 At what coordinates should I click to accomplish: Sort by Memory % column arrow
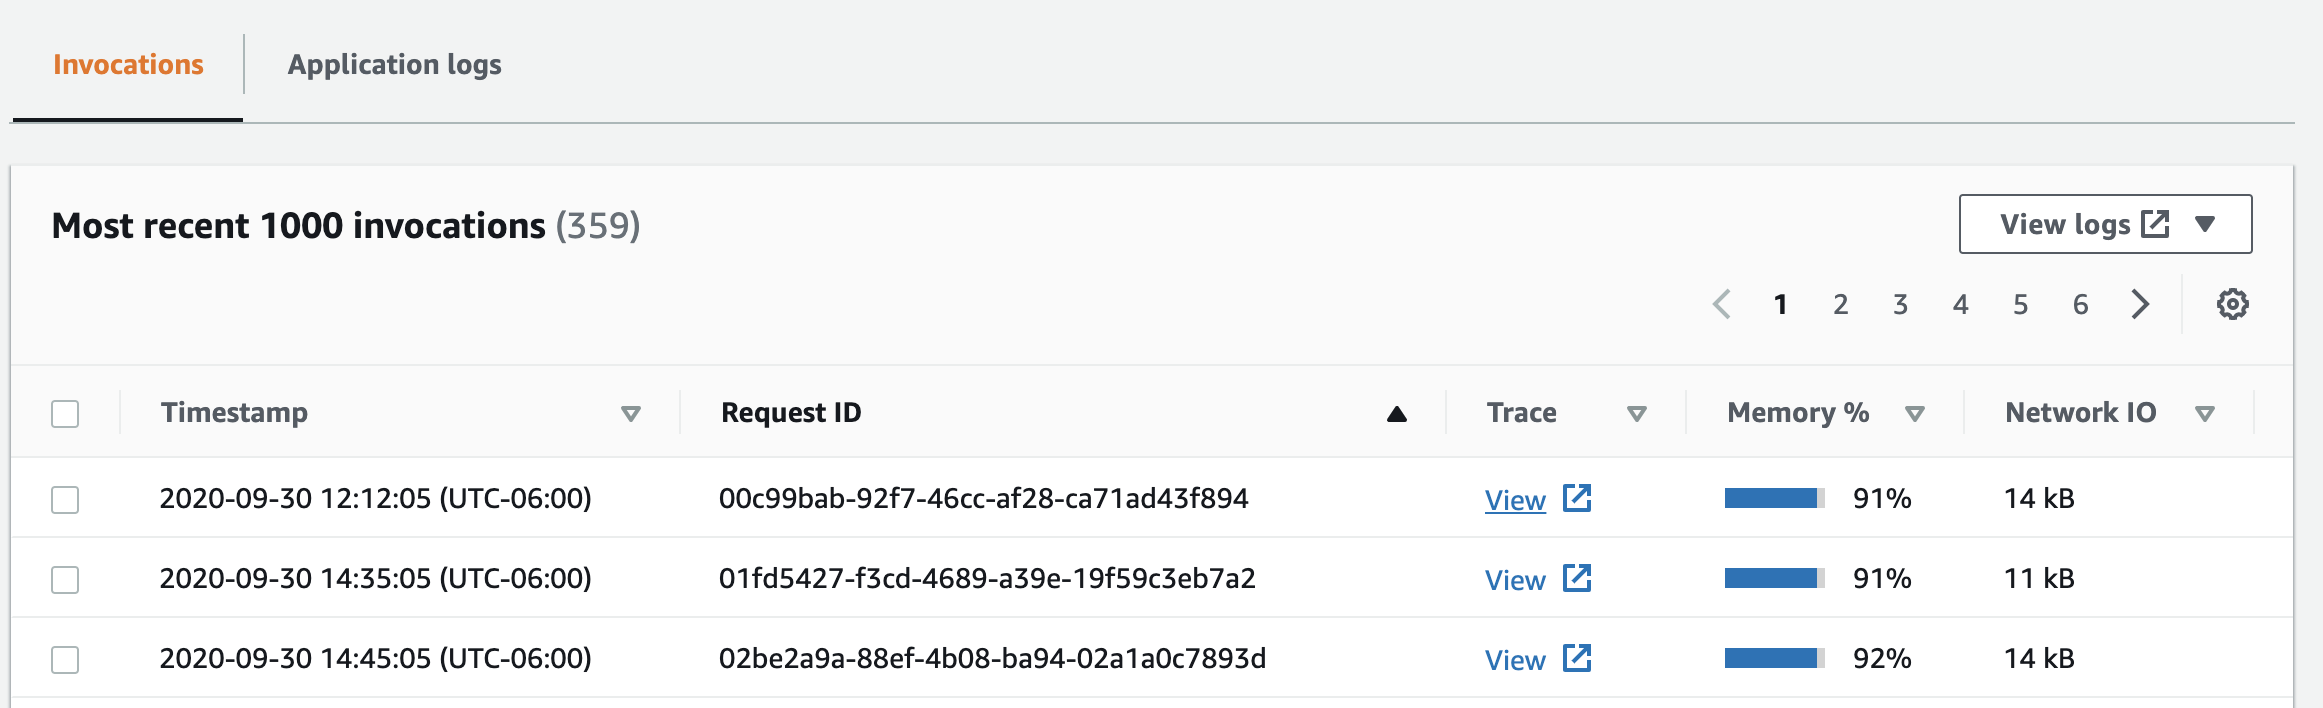[x=1915, y=414]
